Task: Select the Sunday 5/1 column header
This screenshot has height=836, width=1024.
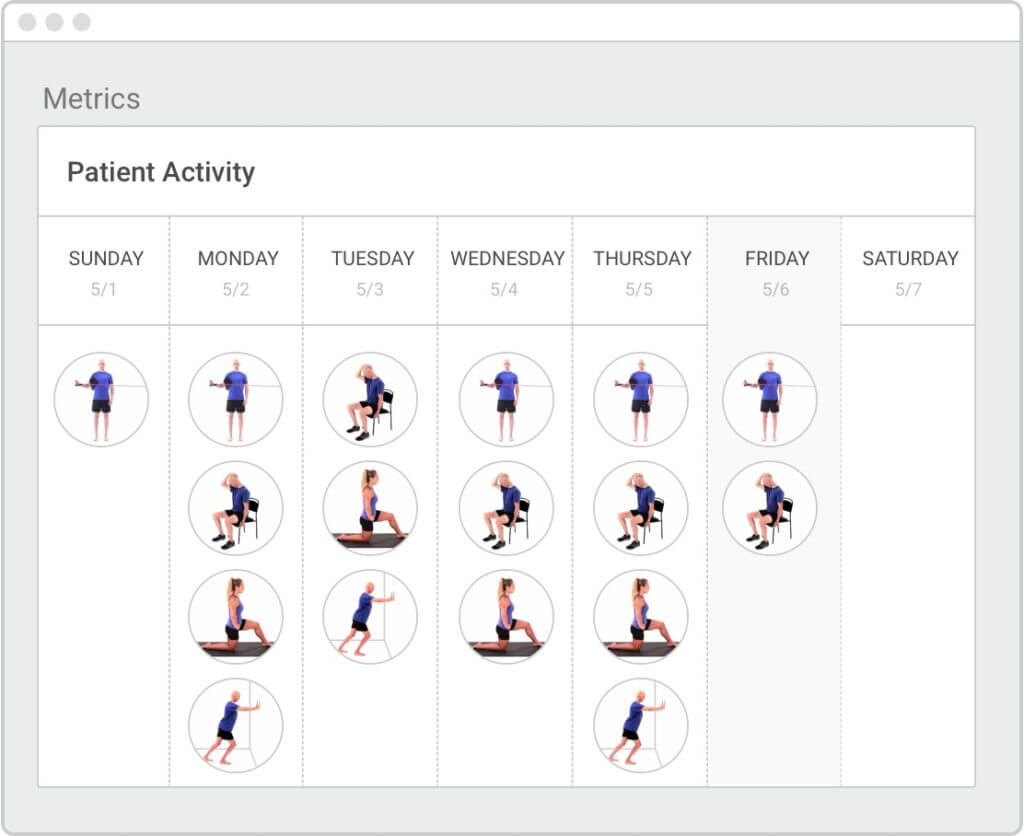Action: pyautogui.click(x=106, y=271)
